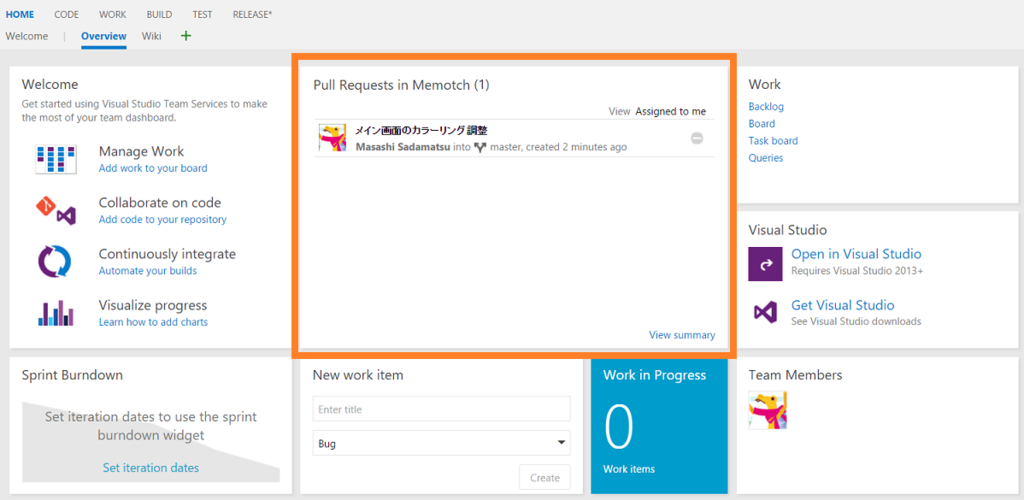Open the BUILD hub

pyautogui.click(x=159, y=14)
